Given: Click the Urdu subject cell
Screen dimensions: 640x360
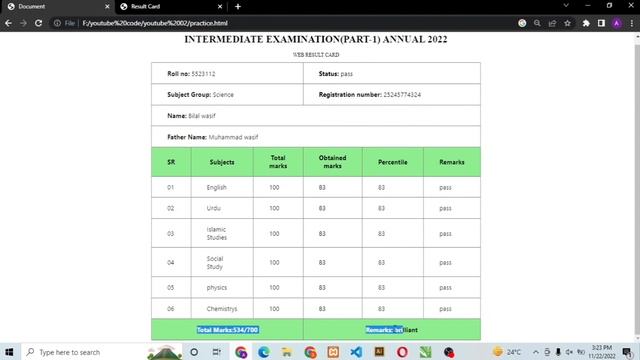Looking at the screenshot, I should (222, 208).
